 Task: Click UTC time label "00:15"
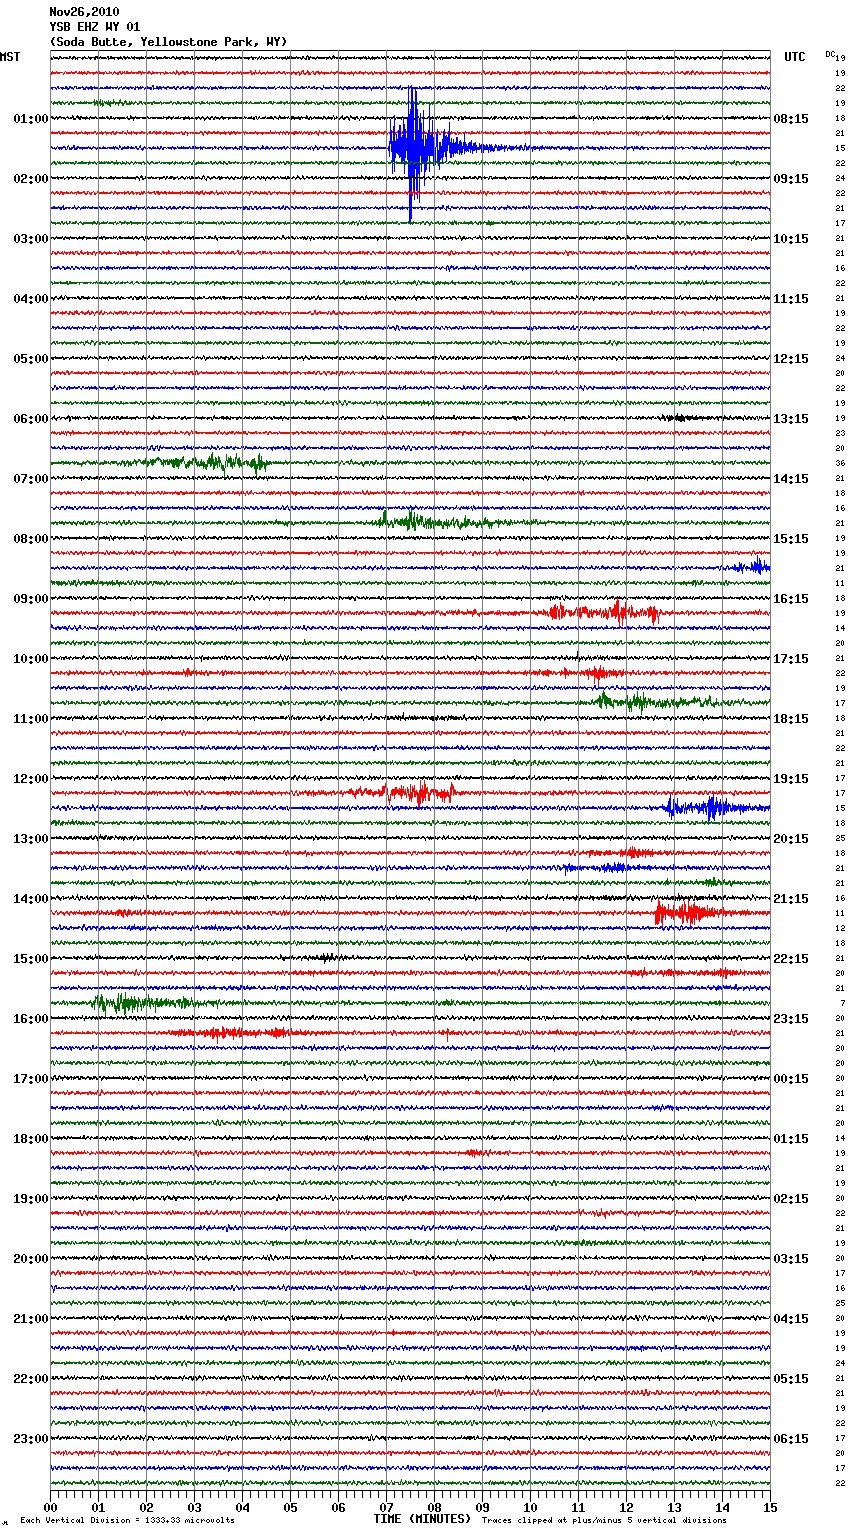pyautogui.click(x=791, y=1079)
